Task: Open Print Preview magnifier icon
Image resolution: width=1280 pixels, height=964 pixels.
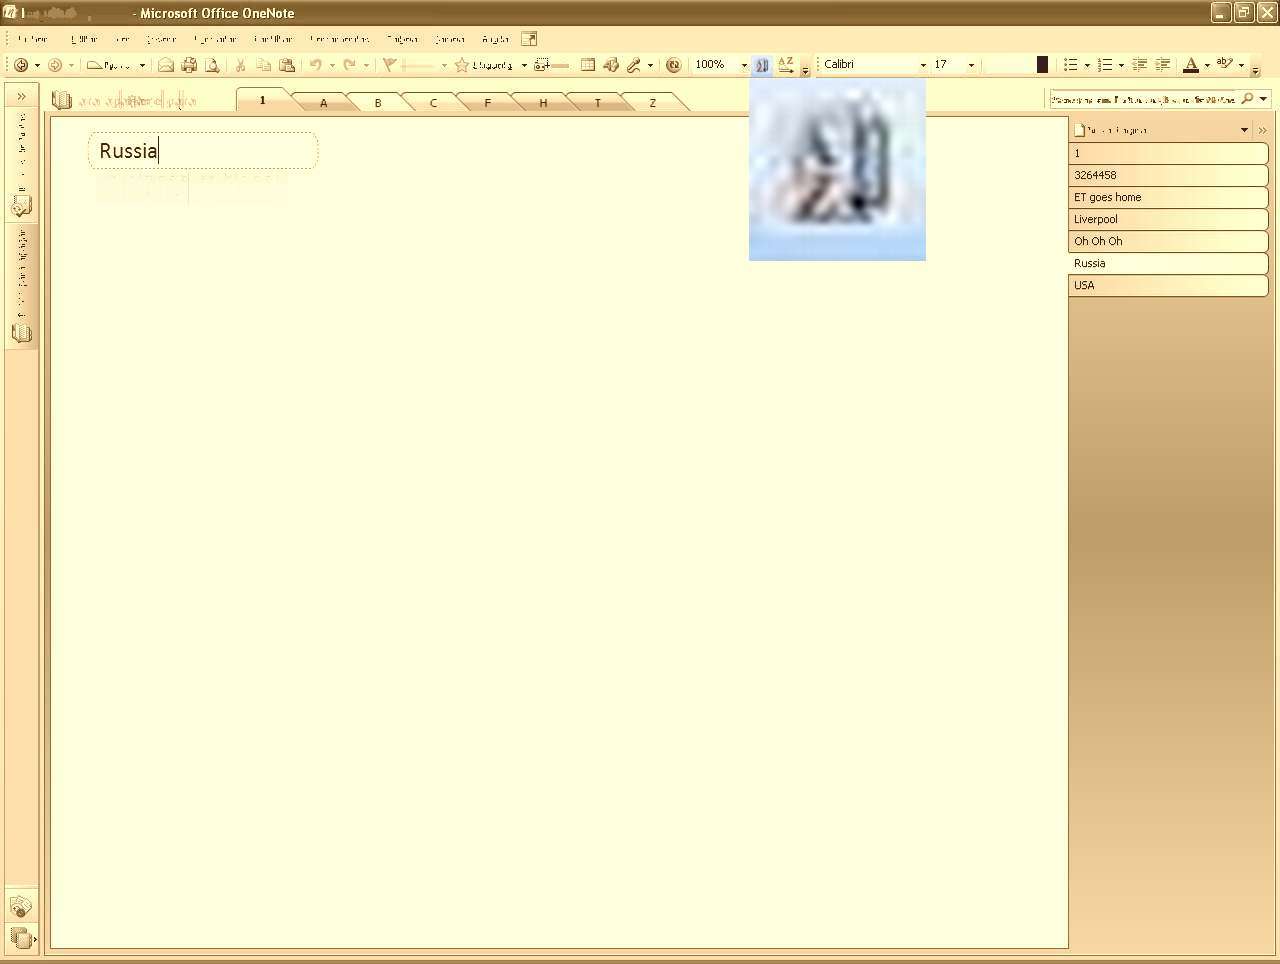Action: [212, 65]
